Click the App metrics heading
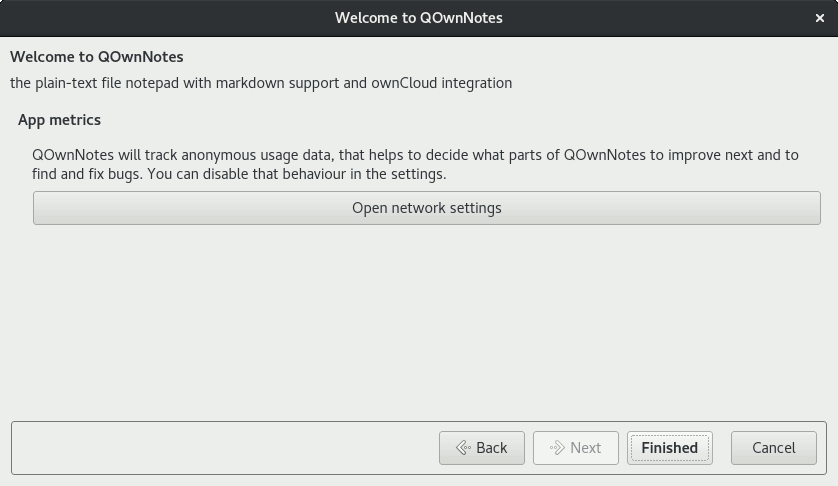 point(59,120)
